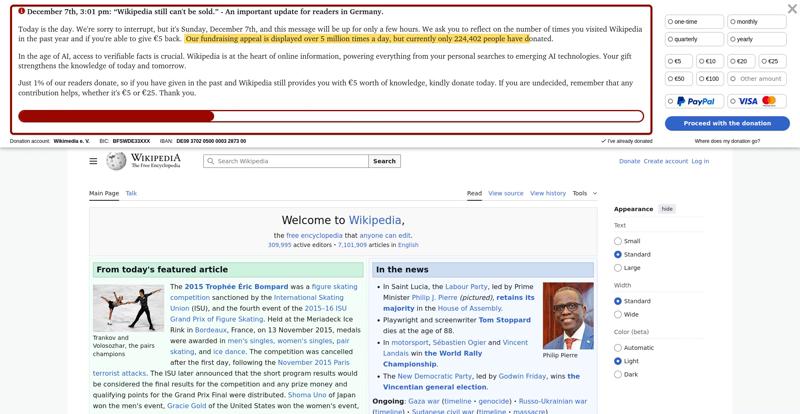Click Proceed with the donation button
Image resolution: width=800 pixels, height=414 pixels.
[727, 123]
